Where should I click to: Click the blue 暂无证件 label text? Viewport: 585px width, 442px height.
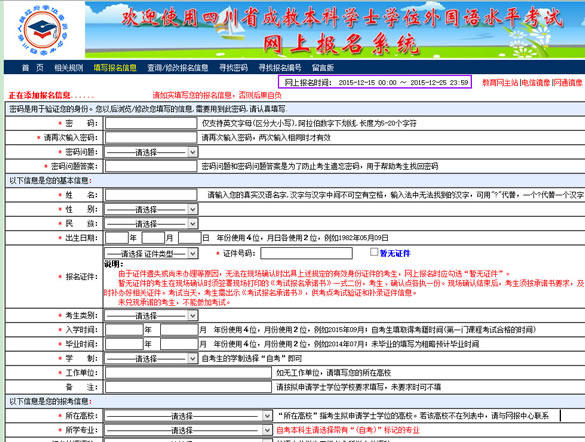coord(395,254)
